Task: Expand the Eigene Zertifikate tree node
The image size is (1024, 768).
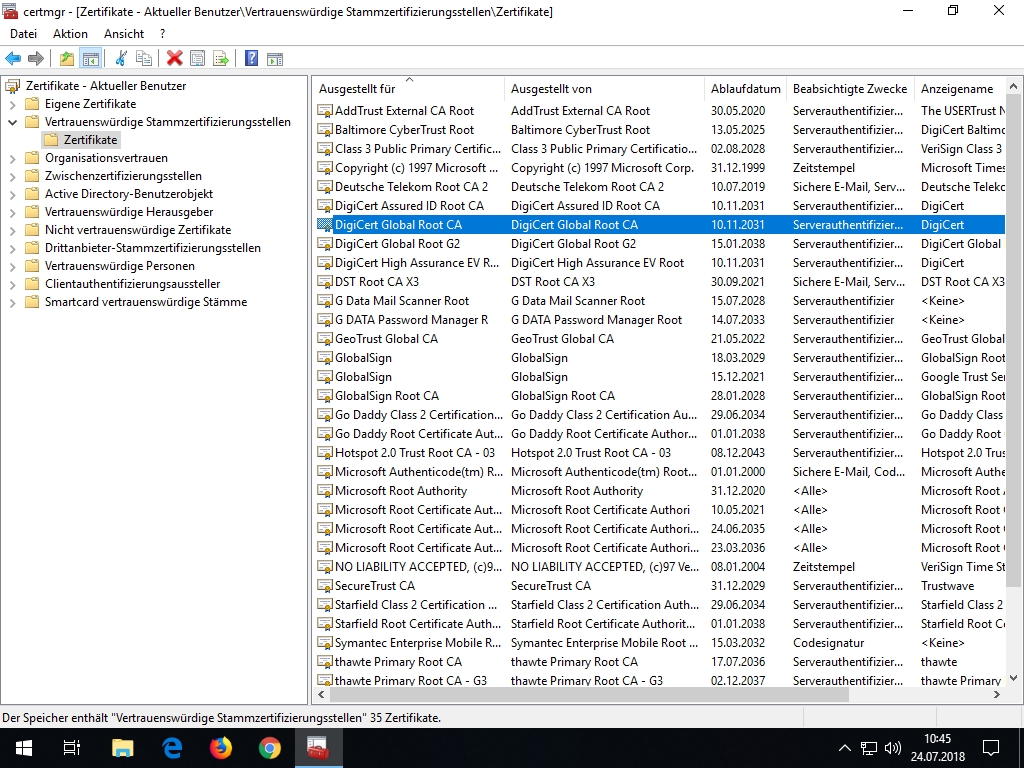Action: (x=12, y=104)
